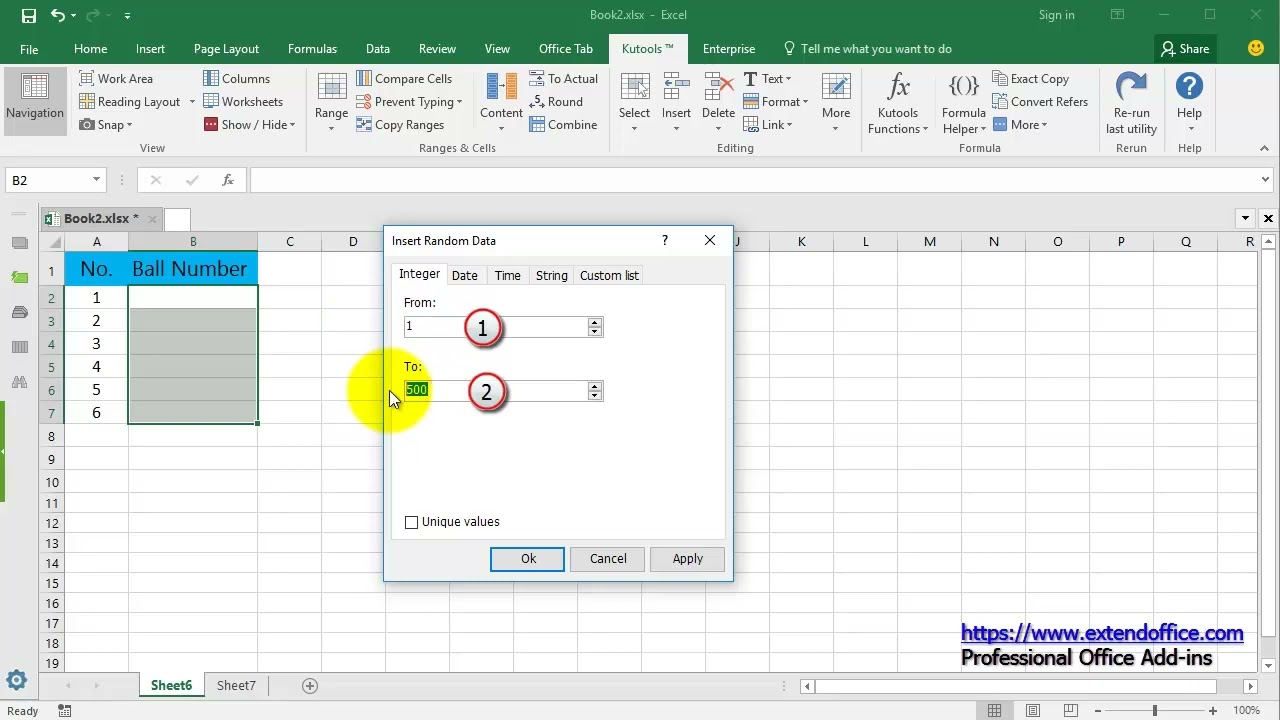1280x720 pixels.
Task: Click Convert Refers tool
Action: click(x=1040, y=102)
